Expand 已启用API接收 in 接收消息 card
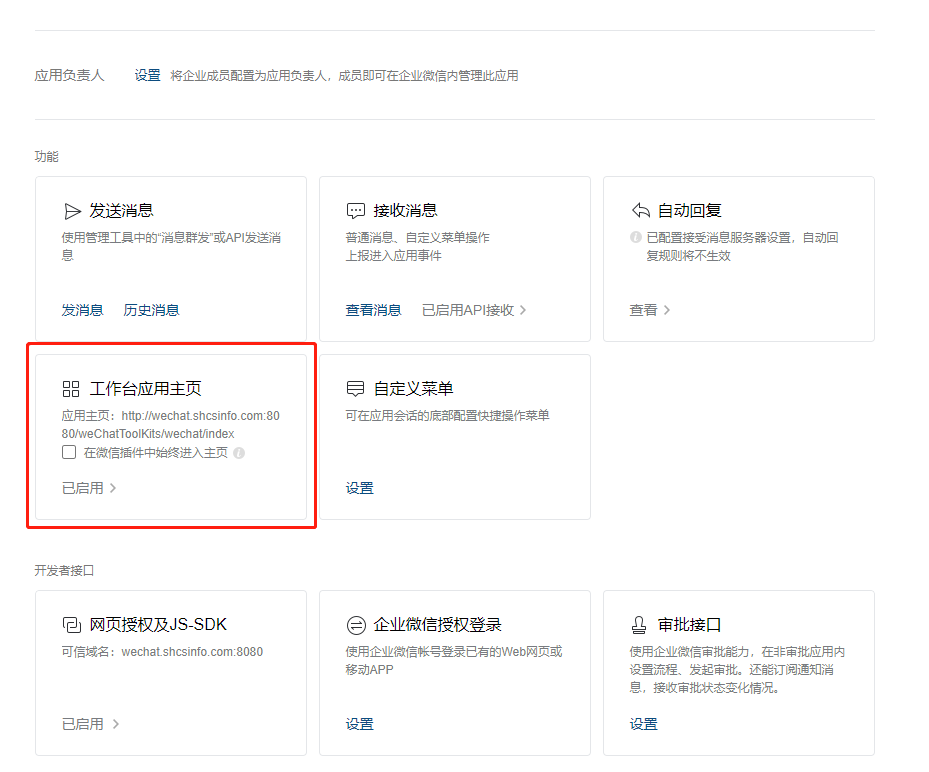 (473, 310)
